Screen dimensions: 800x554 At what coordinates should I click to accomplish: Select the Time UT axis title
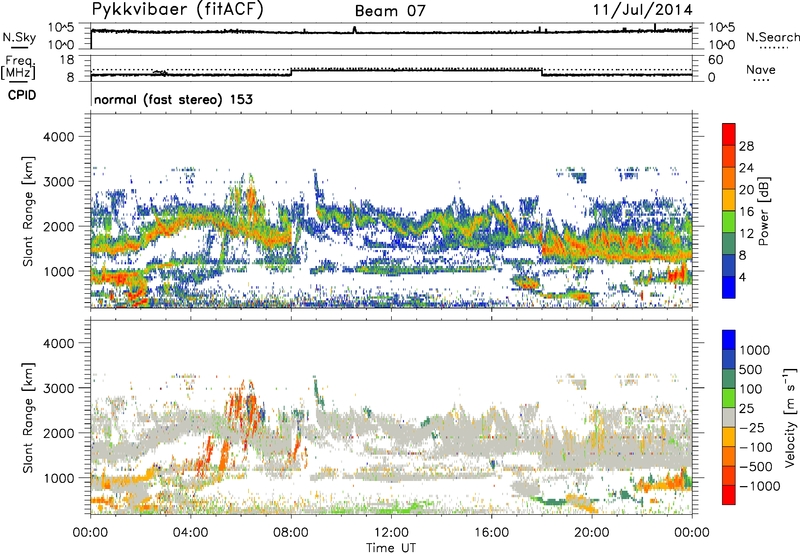point(391,547)
